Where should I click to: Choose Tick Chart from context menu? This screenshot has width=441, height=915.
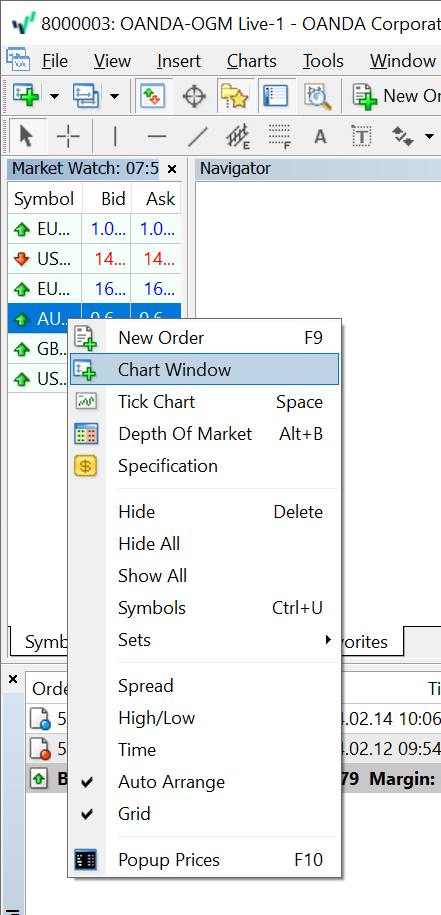204,401
